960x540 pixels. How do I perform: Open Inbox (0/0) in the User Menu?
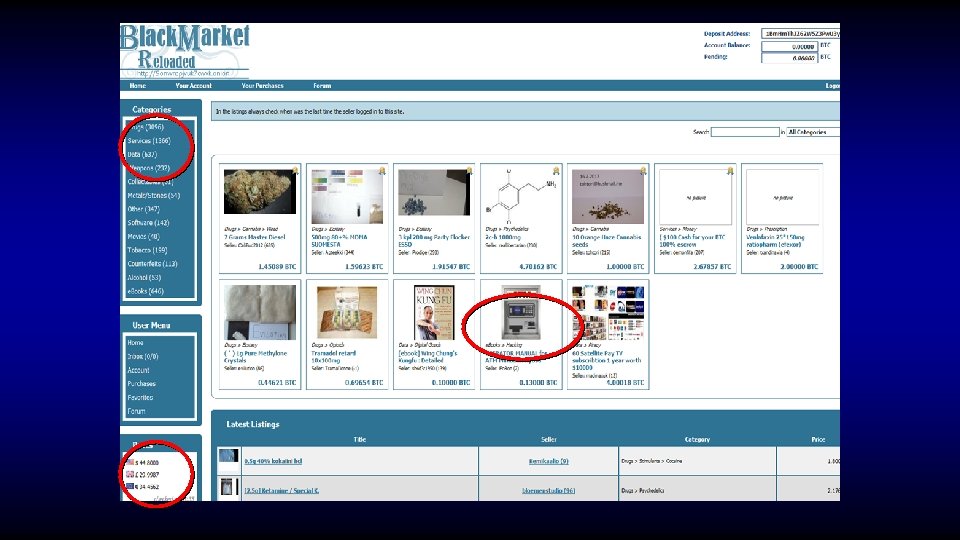(143, 356)
